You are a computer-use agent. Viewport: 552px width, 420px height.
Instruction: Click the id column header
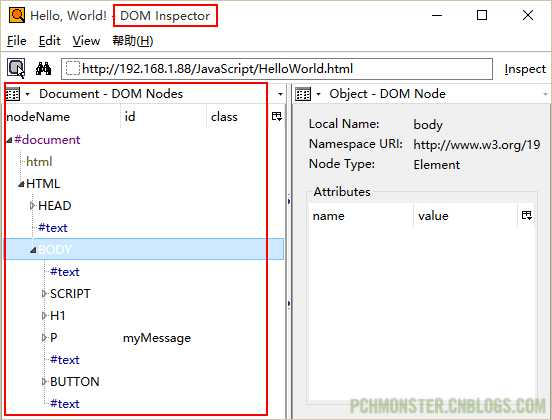(164, 117)
